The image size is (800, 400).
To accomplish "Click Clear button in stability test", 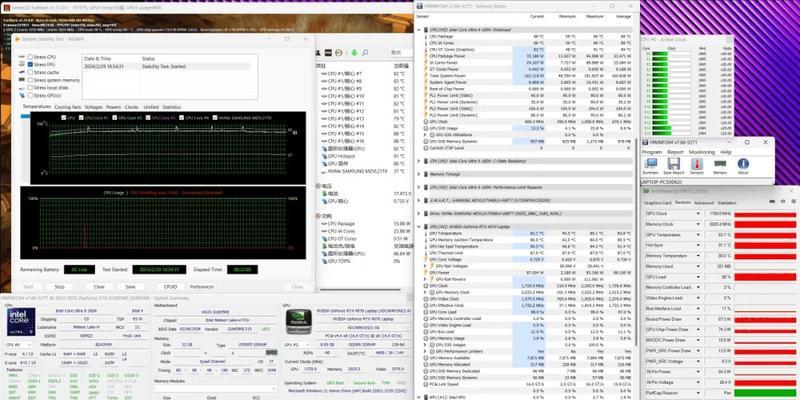I will tap(99, 287).
